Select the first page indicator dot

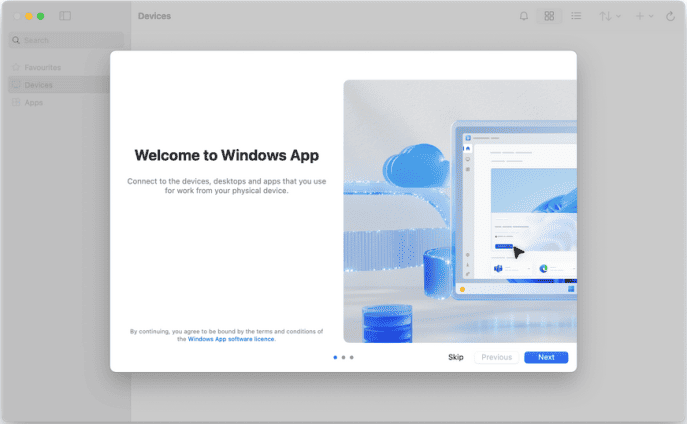(334, 357)
